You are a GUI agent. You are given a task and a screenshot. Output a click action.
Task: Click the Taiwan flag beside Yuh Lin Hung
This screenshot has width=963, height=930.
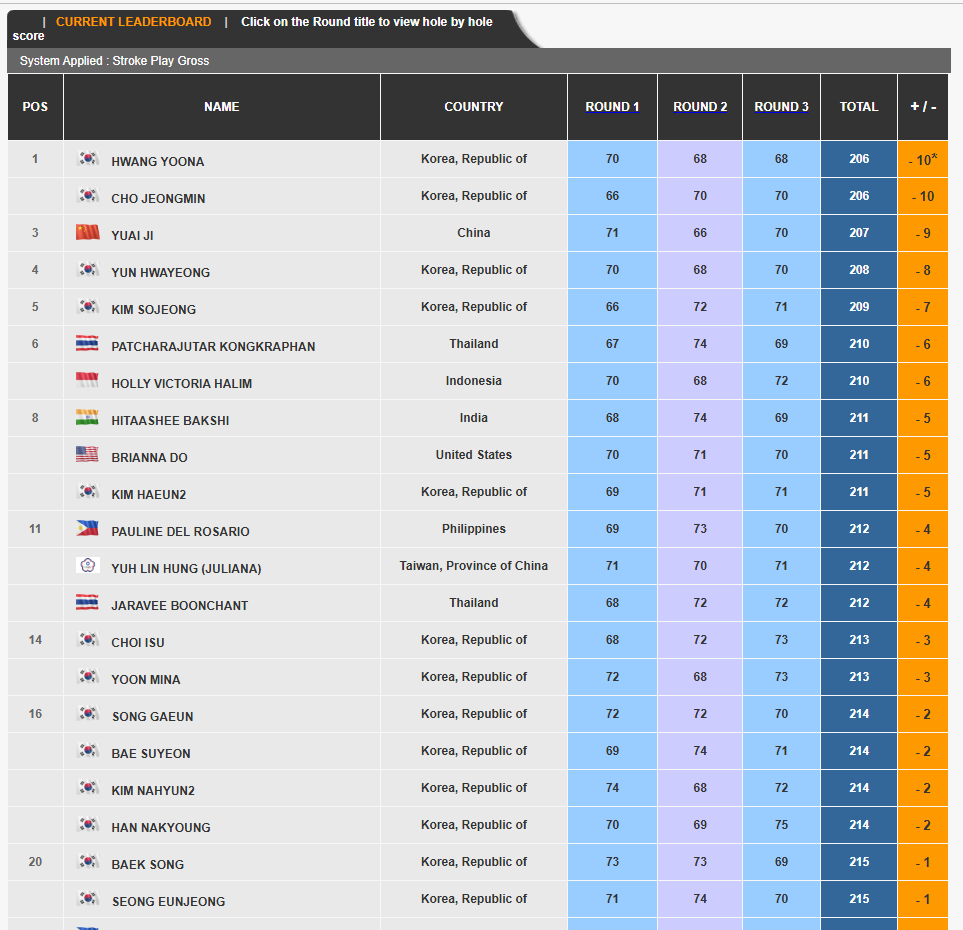[x=88, y=565]
